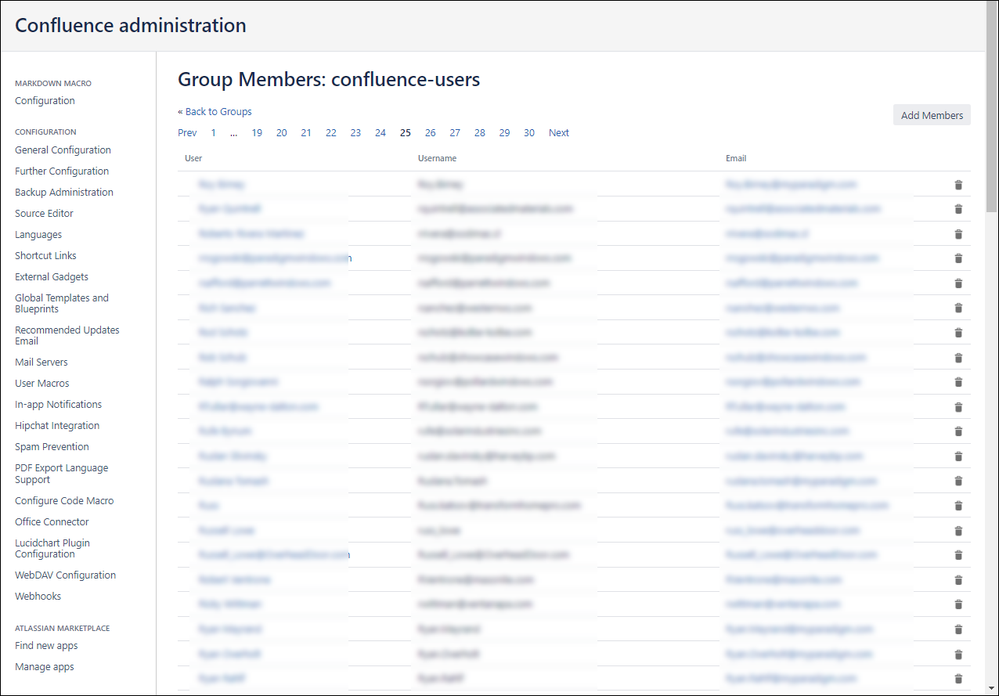Open Global Templates and Blueprints
The width and height of the screenshot is (999, 696).
(62, 303)
